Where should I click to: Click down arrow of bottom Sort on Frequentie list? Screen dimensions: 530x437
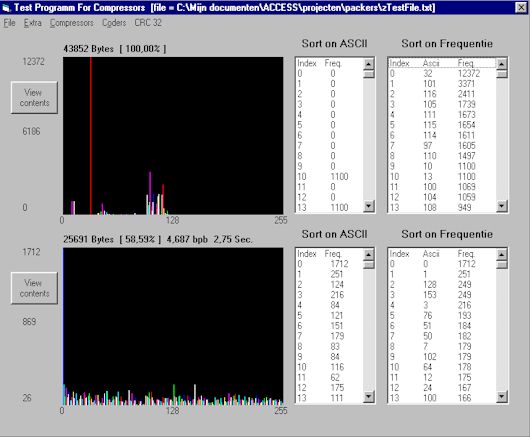click(502, 396)
